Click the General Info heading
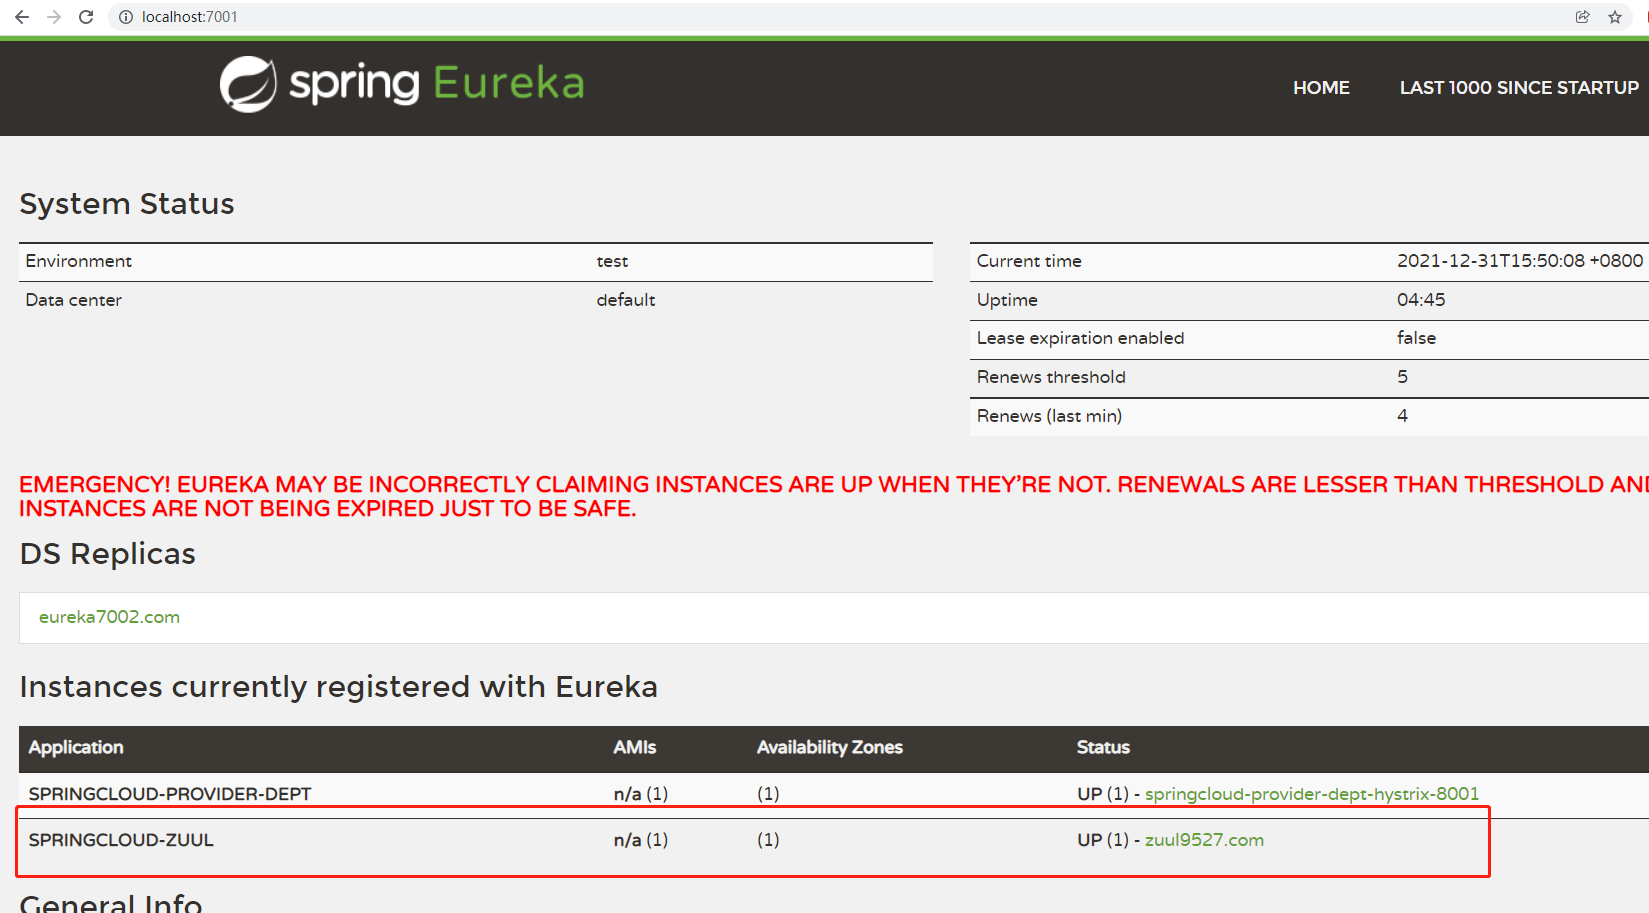 pos(111,903)
